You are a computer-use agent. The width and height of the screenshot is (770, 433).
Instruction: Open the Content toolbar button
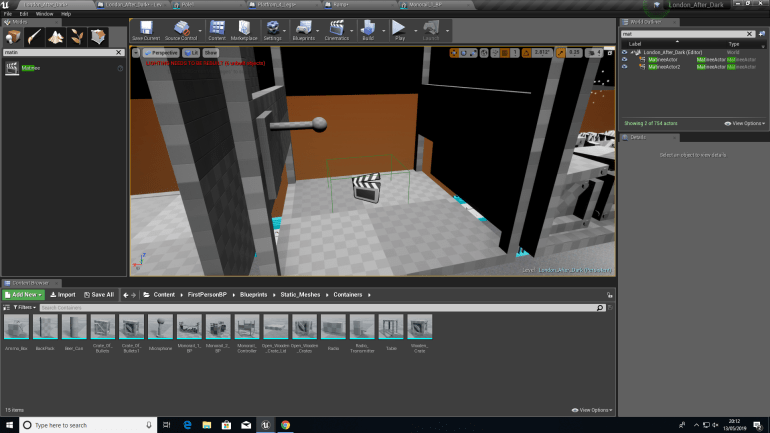tap(217, 30)
